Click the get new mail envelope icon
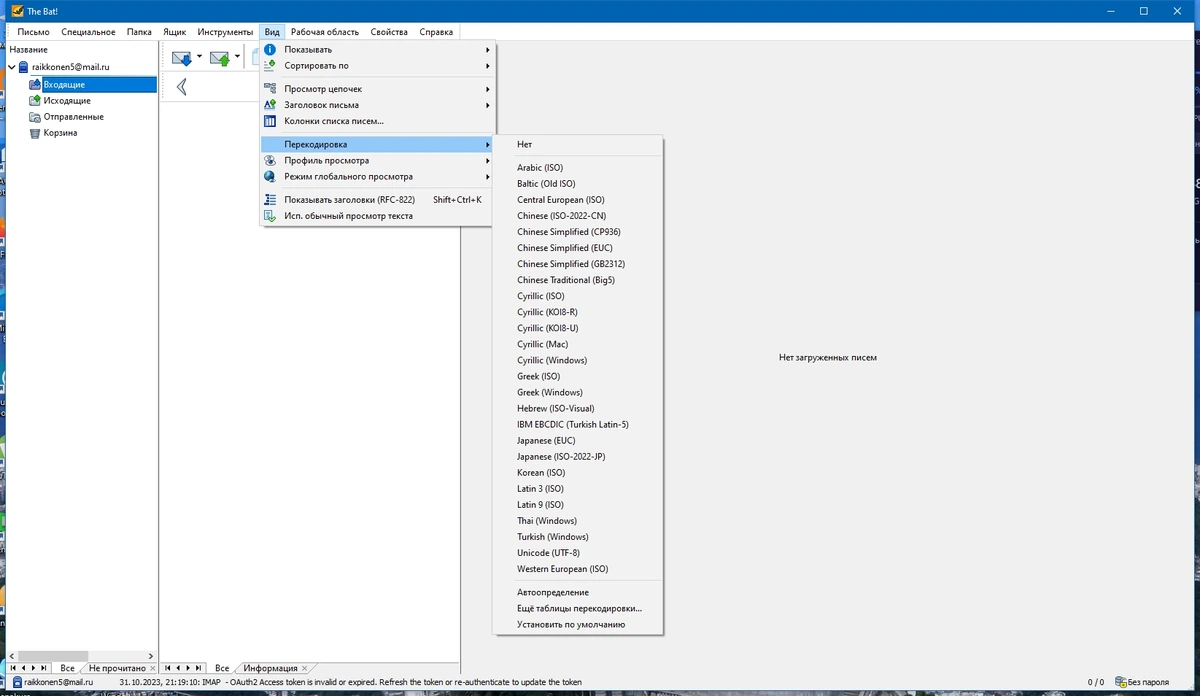This screenshot has height=696, width=1200. [x=182, y=58]
